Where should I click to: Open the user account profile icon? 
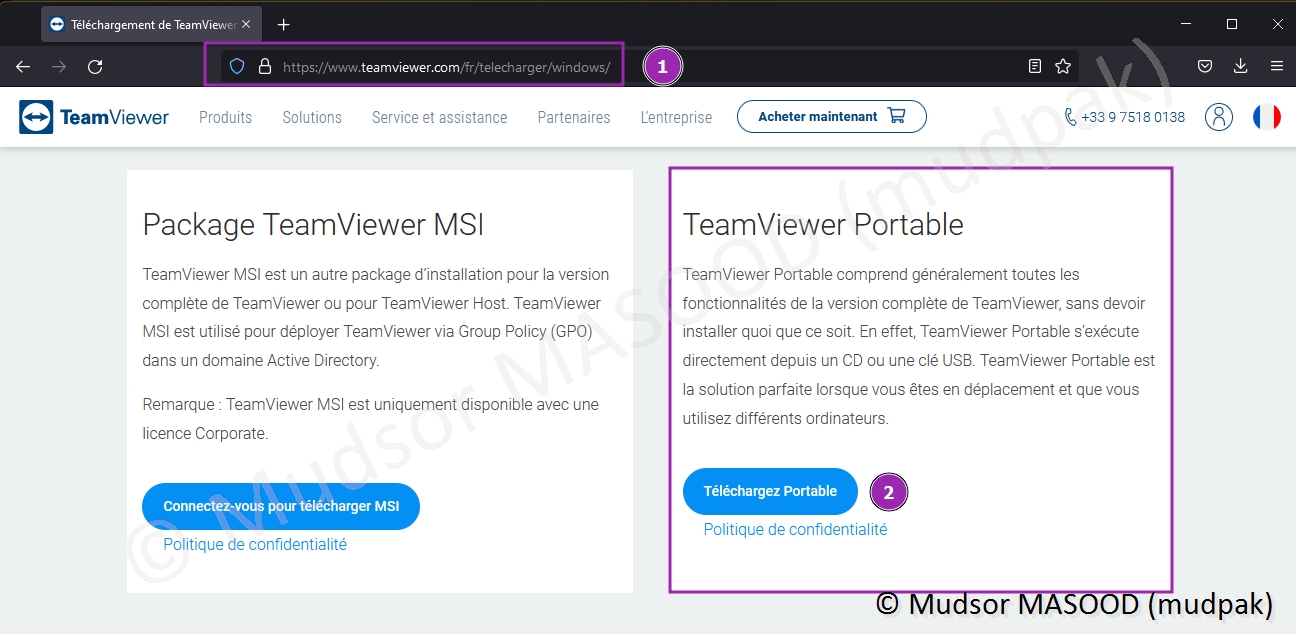[x=1219, y=117]
